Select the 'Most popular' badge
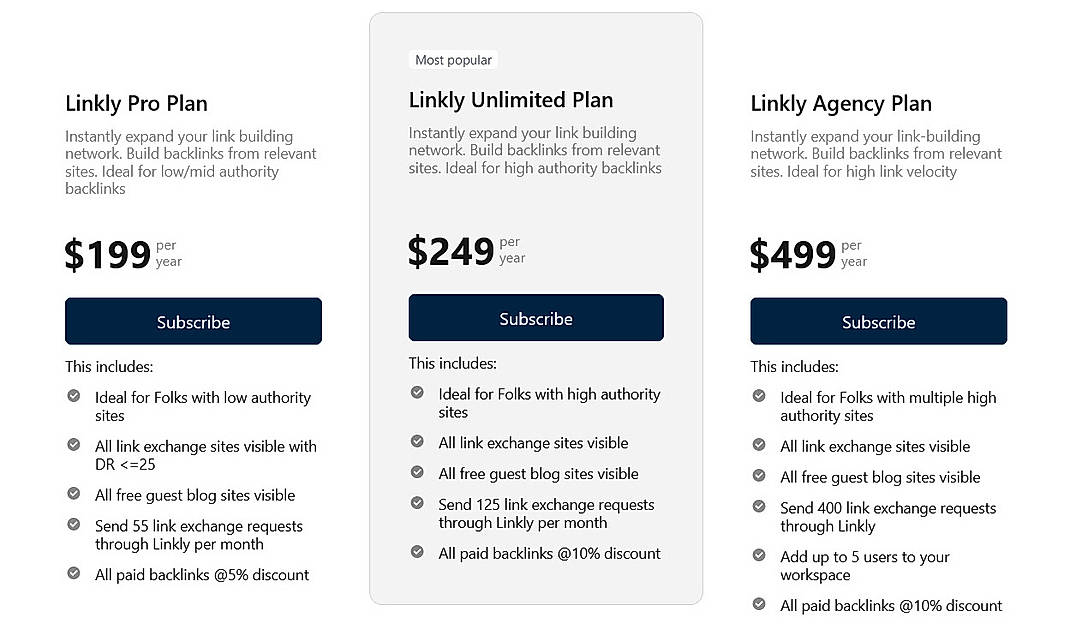This screenshot has height=637, width=1070. 454,59
